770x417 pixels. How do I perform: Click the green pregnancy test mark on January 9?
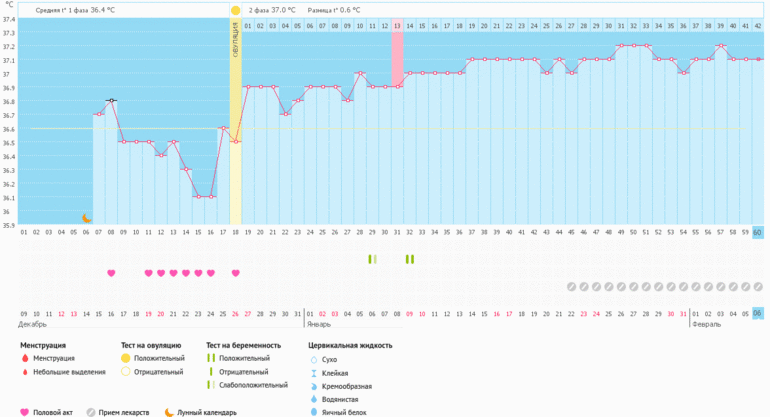click(x=410, y=259)
